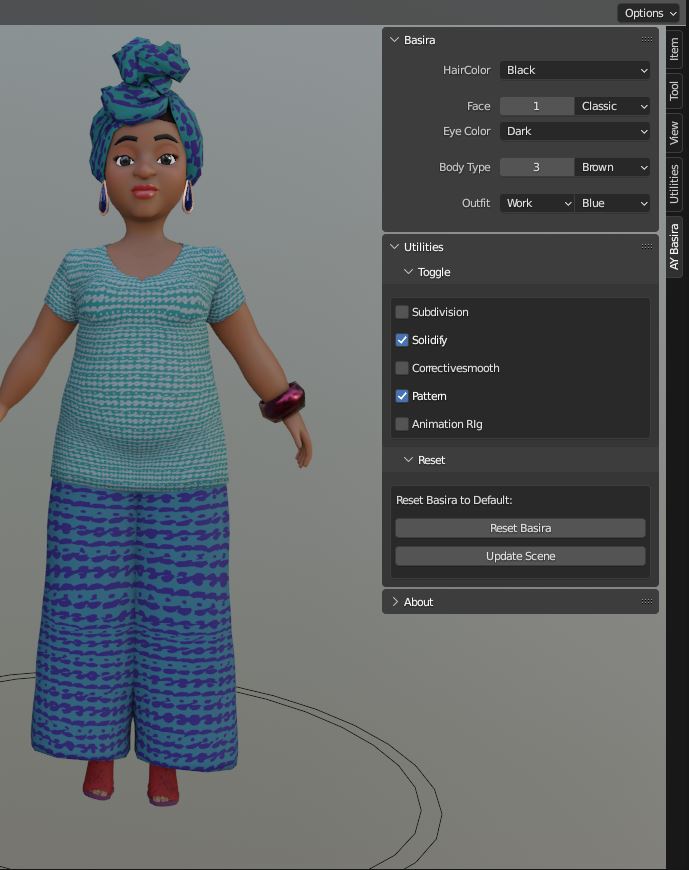Uncheck the Solidify option
Viewport: 689px width, 870px height.
[x=402, y=340]
